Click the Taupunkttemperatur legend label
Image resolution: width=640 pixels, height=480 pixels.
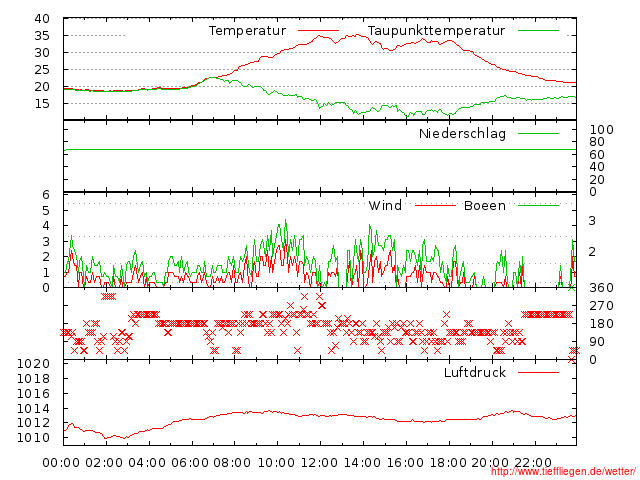point(436,31)
